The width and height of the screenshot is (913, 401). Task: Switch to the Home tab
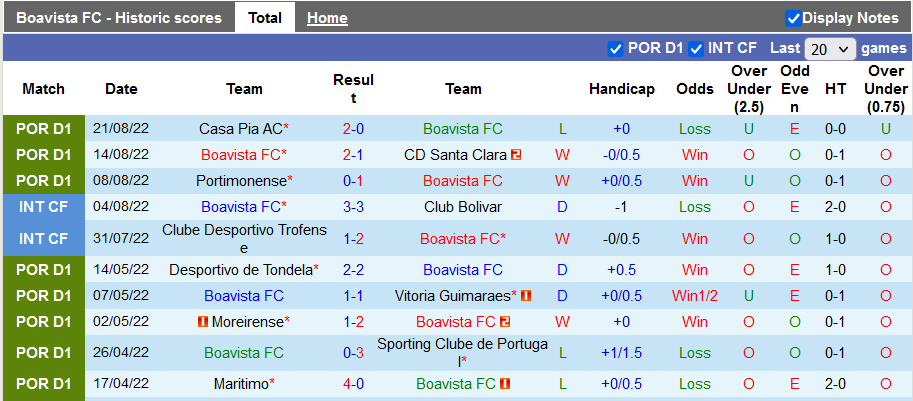coord(327,18)
